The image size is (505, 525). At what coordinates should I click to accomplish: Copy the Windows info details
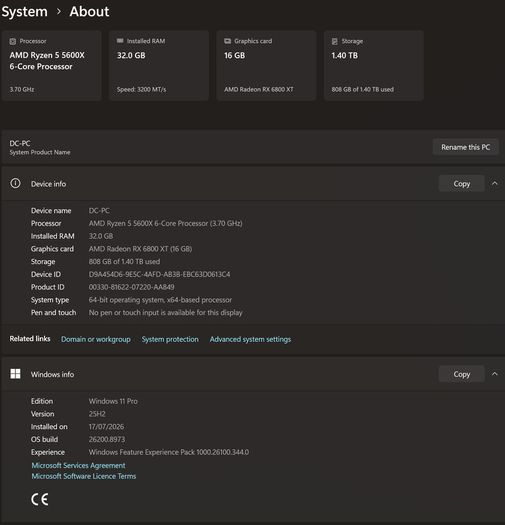tap(461, 374)
